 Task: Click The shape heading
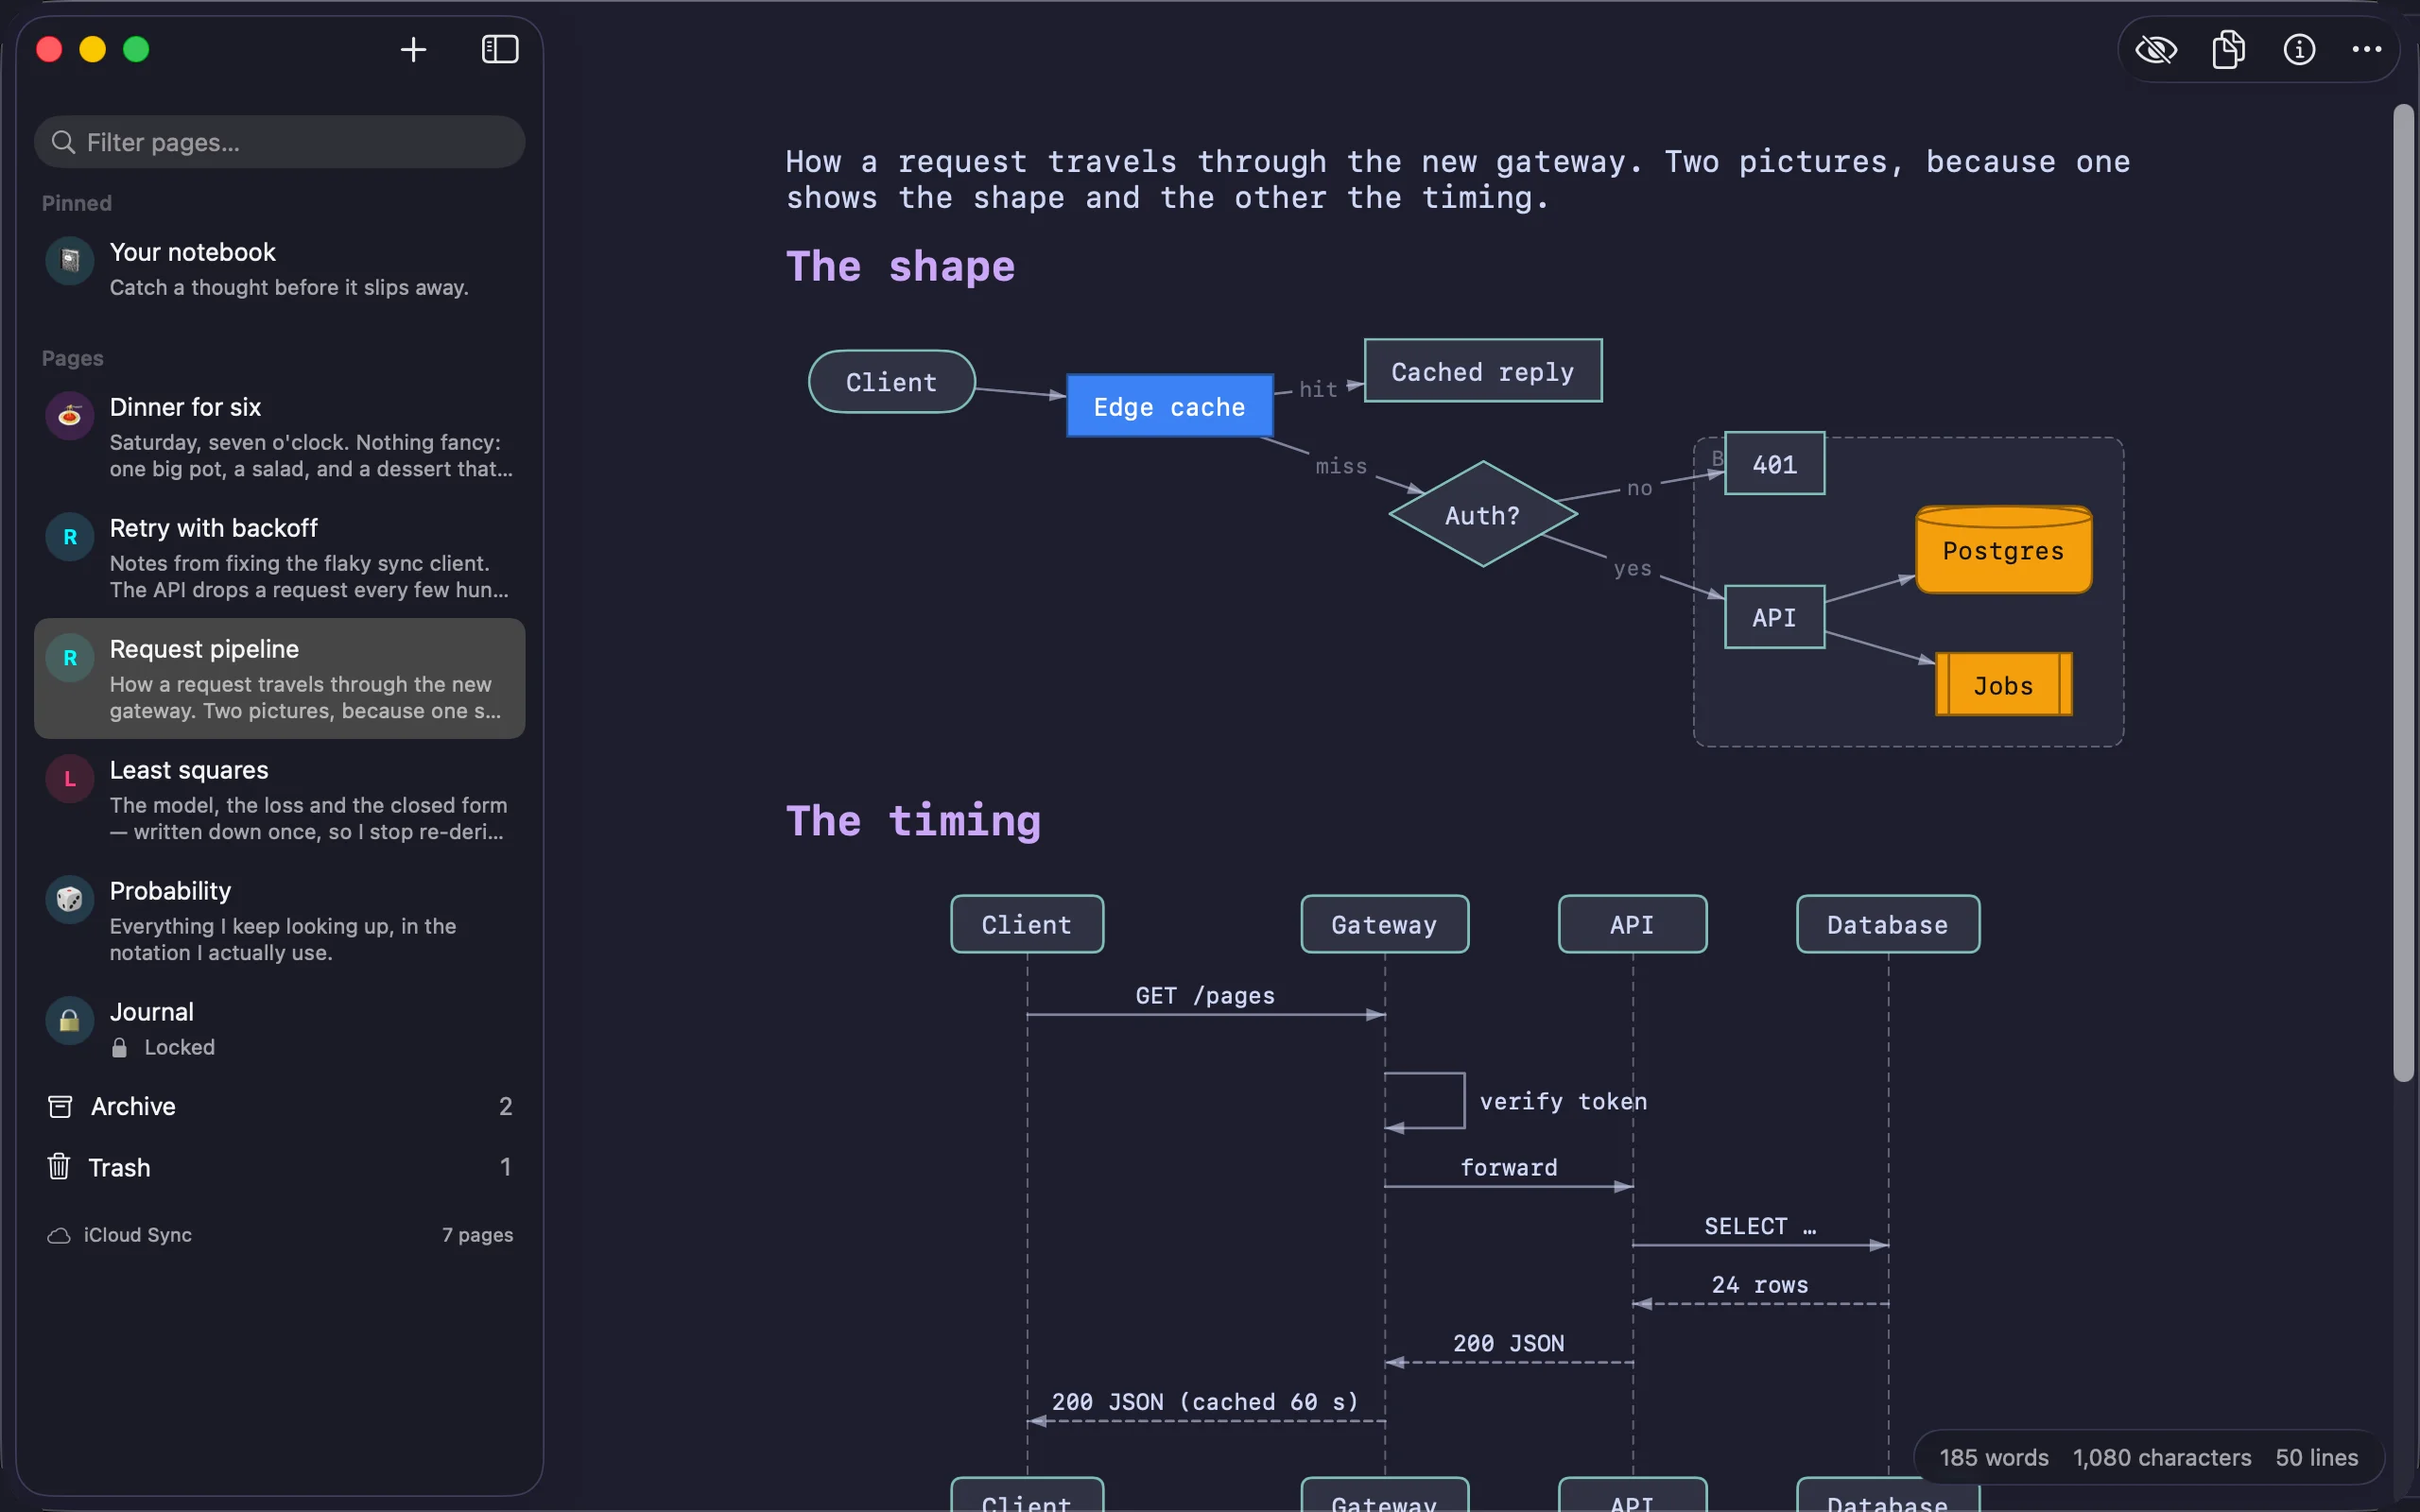coord(900,267)
